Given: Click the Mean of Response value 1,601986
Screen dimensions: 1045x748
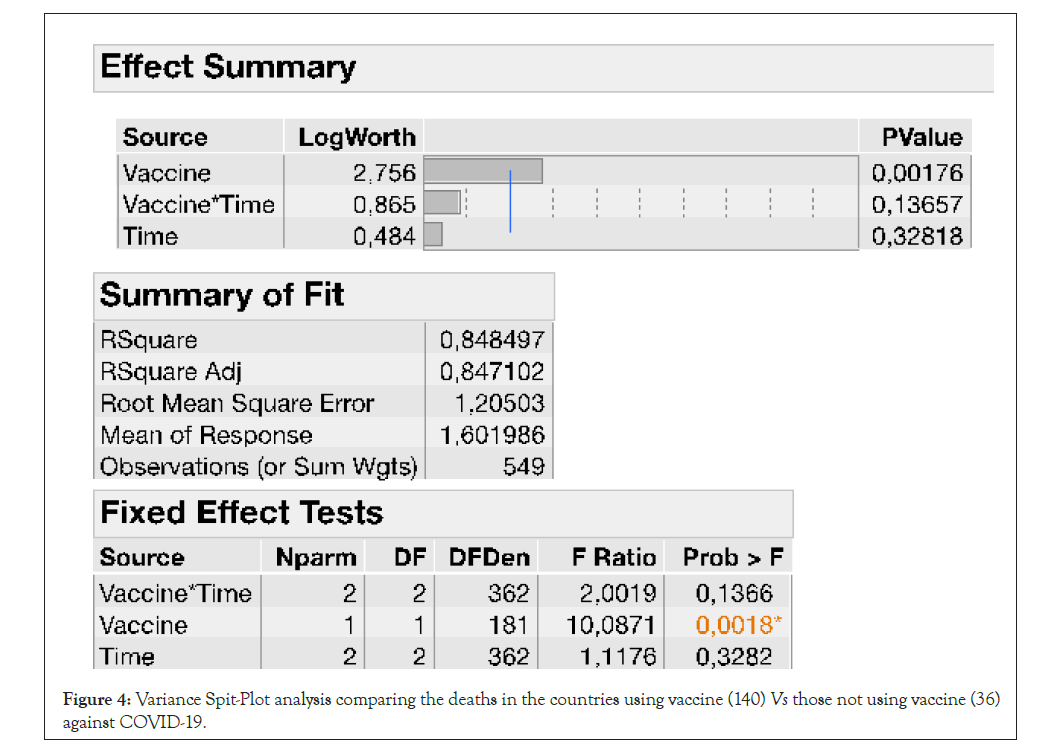Looking at the screenshot, I should click(x=491, y=436).
